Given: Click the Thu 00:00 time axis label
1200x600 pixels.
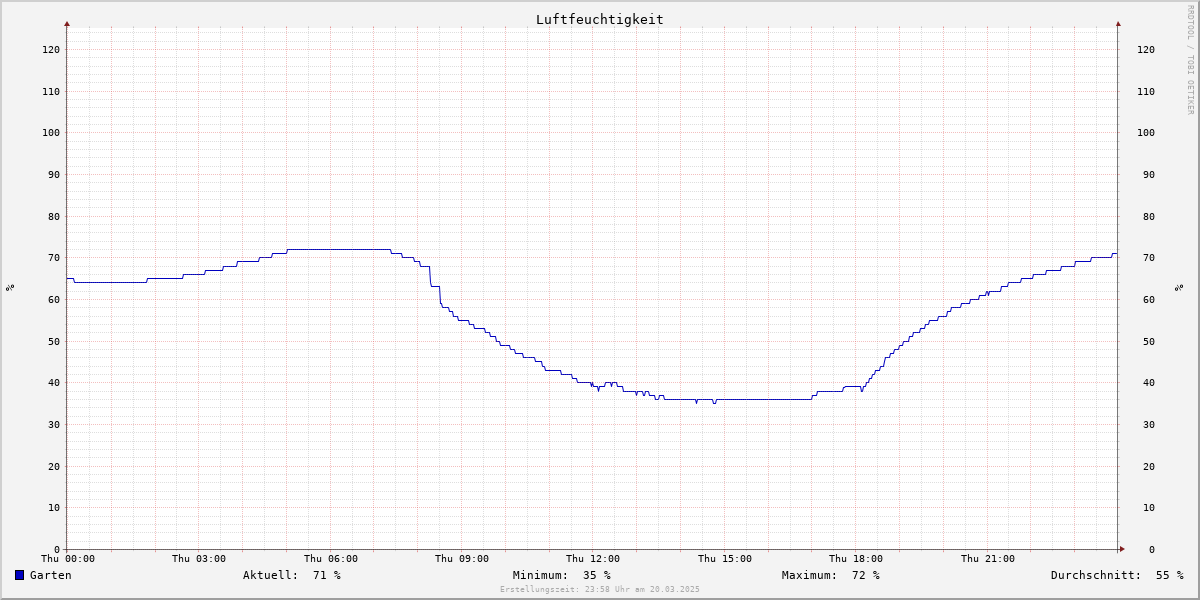Looking at the screenshot, I should click(68, 559).
